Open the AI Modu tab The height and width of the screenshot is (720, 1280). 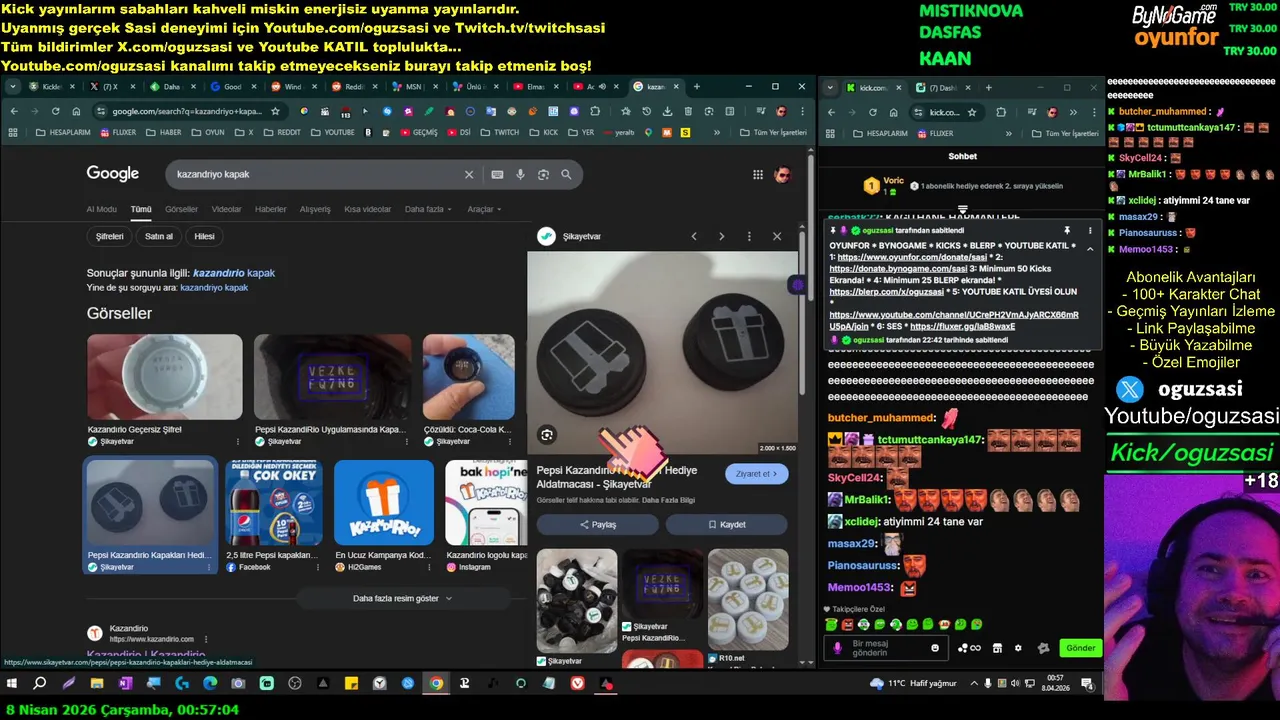point(101,209)
